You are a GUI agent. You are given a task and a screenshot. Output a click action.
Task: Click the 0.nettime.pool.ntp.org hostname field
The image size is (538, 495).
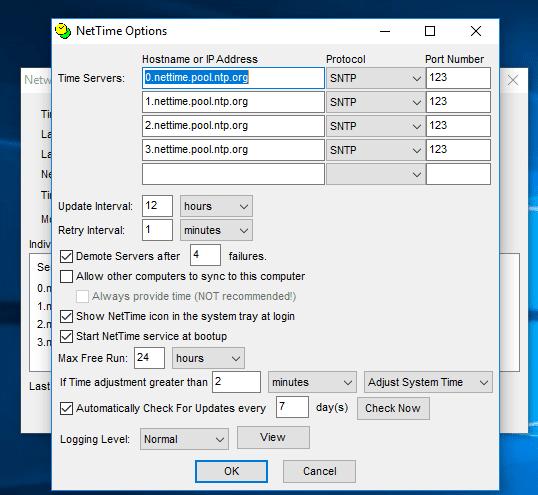(x=233, y=78)
